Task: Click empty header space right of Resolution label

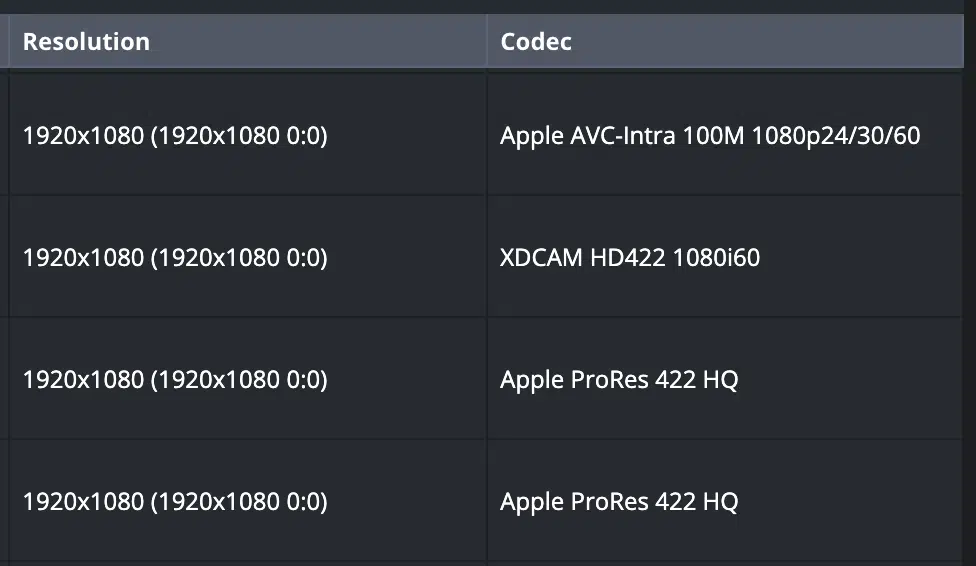Action: tap(317, 42)
